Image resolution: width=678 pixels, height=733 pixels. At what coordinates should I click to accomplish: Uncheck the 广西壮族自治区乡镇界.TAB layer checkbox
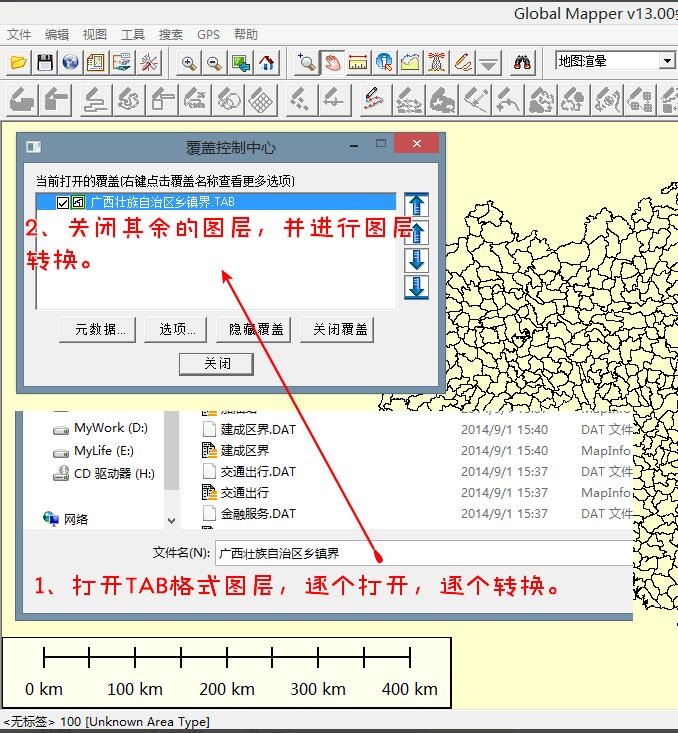63,202
